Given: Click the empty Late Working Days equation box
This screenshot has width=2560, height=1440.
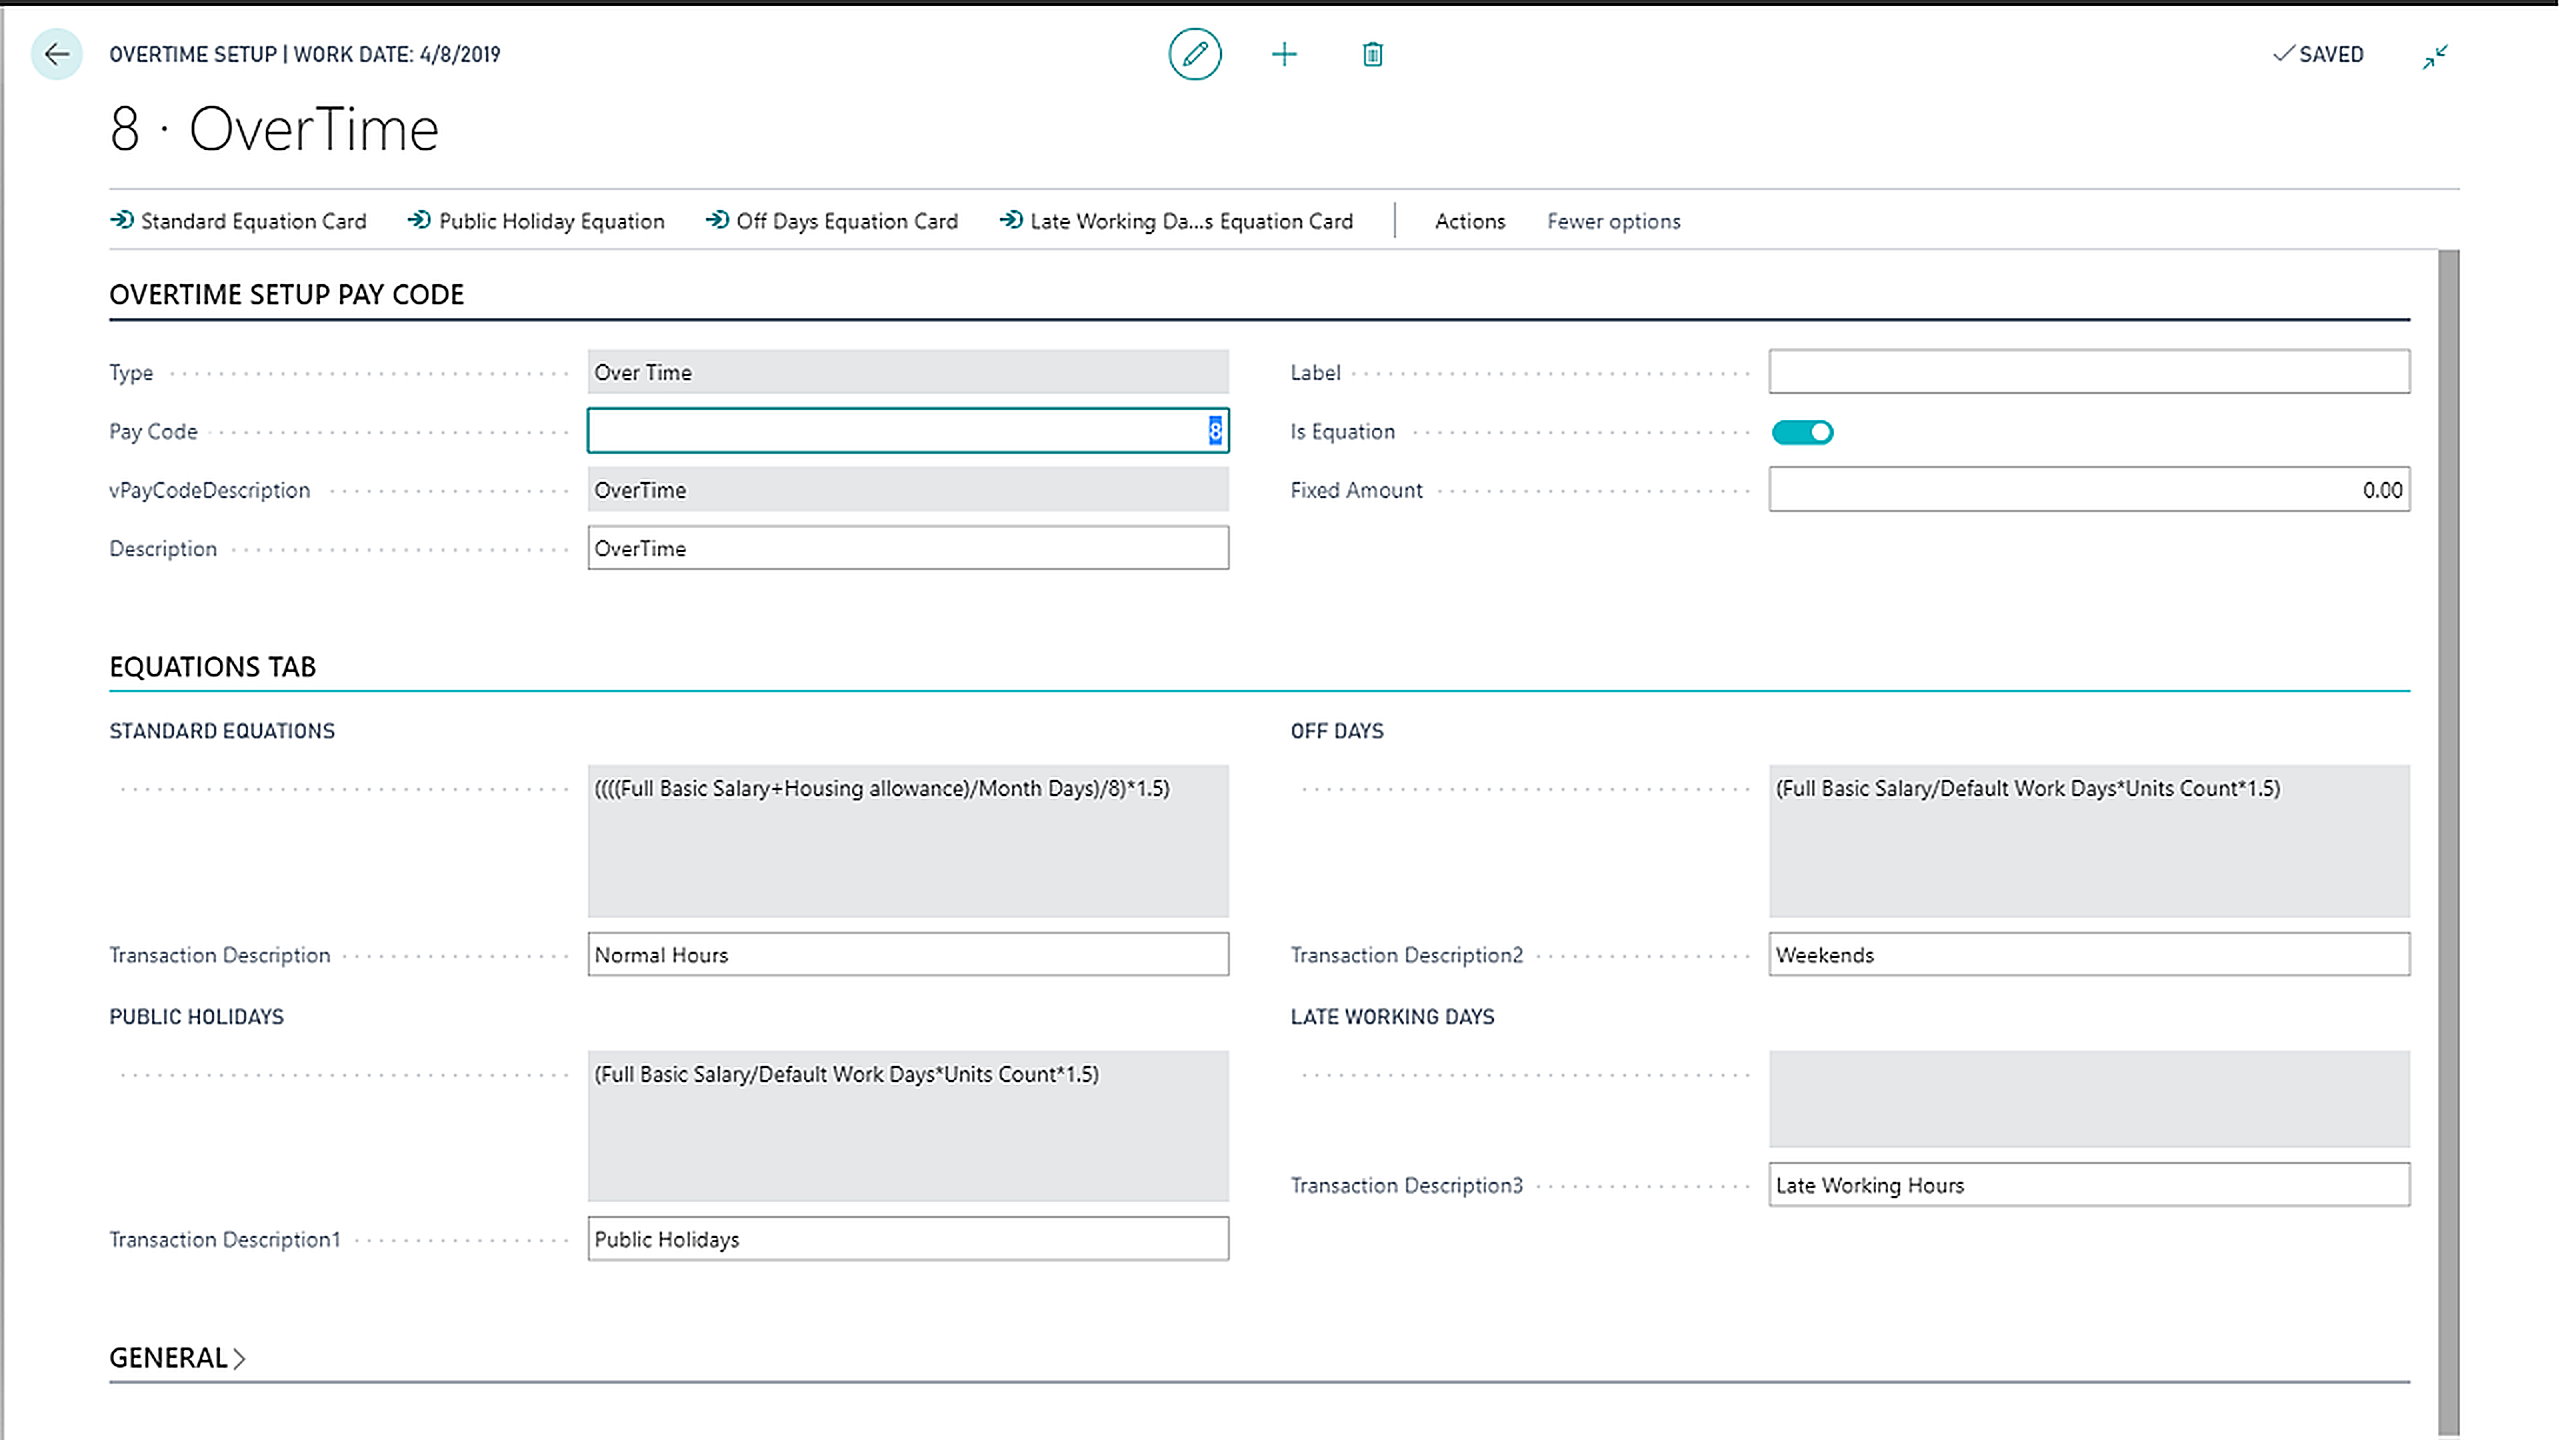Looking at the screenshot, I should (x=2089, y=1098).
